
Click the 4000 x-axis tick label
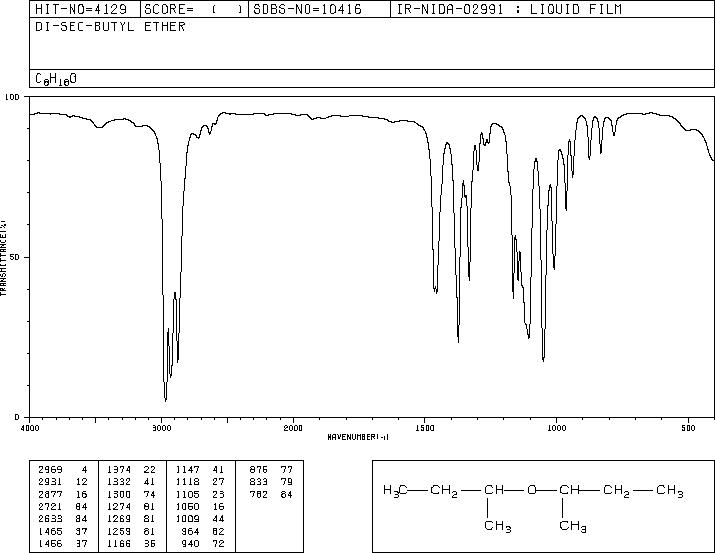click(30, 428)
